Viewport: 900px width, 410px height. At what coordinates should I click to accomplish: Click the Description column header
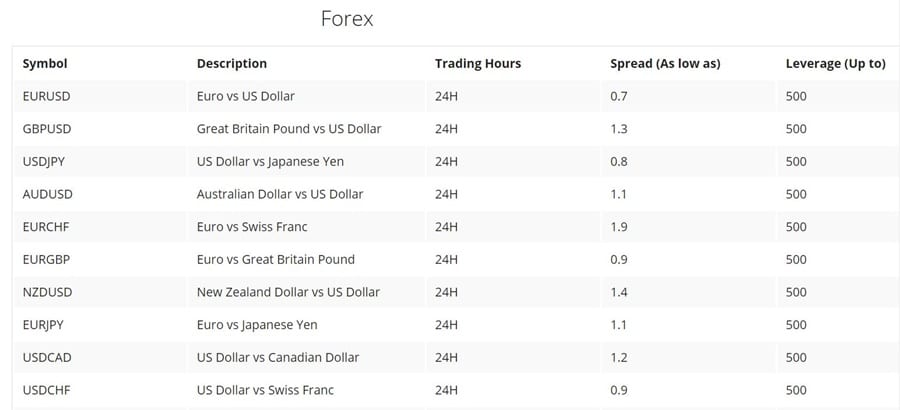coord(232,63)
